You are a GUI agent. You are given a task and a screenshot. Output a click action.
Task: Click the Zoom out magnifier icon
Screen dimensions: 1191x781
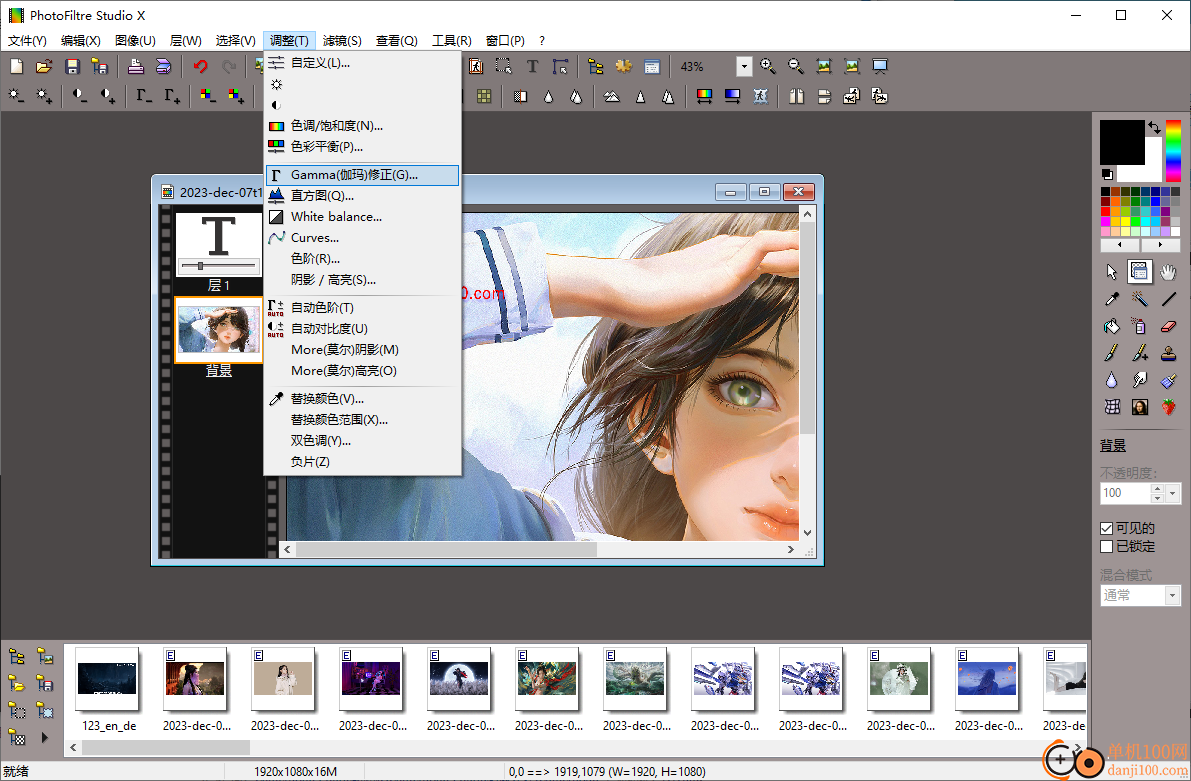click(x=795, y=67)
